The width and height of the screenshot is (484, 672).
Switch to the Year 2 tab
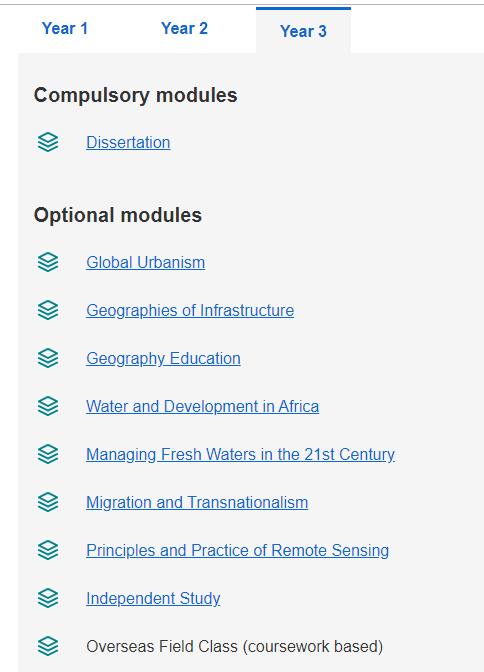tap(184, 29)
